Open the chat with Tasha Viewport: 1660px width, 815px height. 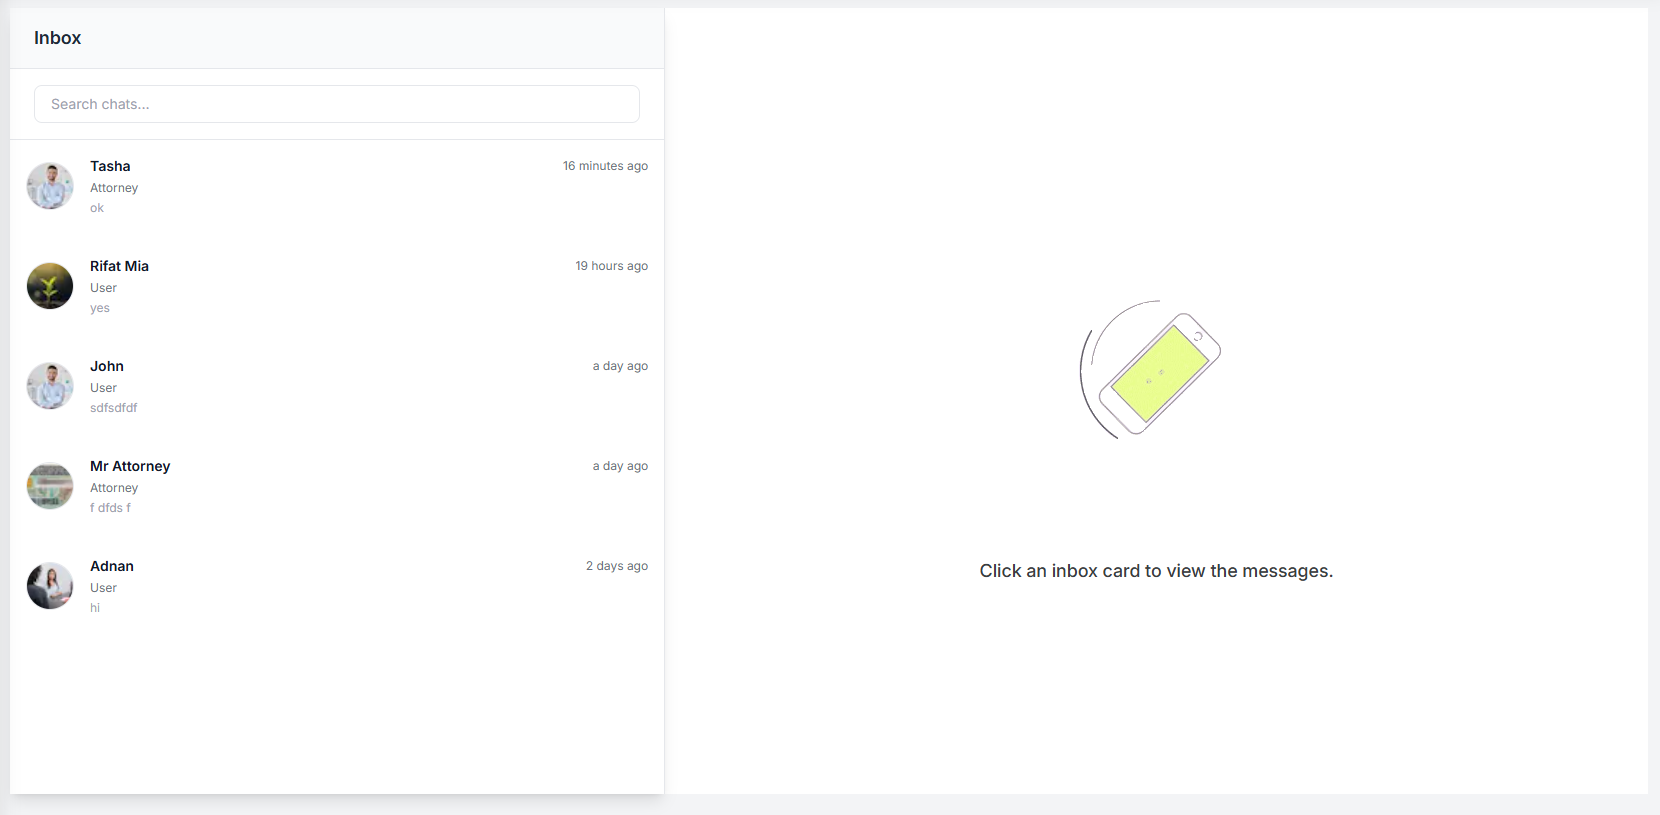[337, 187]
